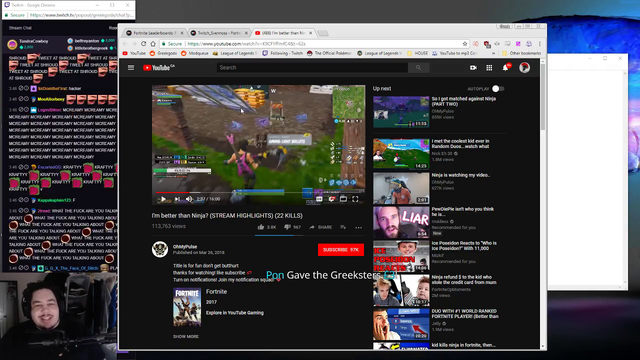This screenshot has height=360, width=640.
Task: Open the account avatar menu
Action: (524, 67)
